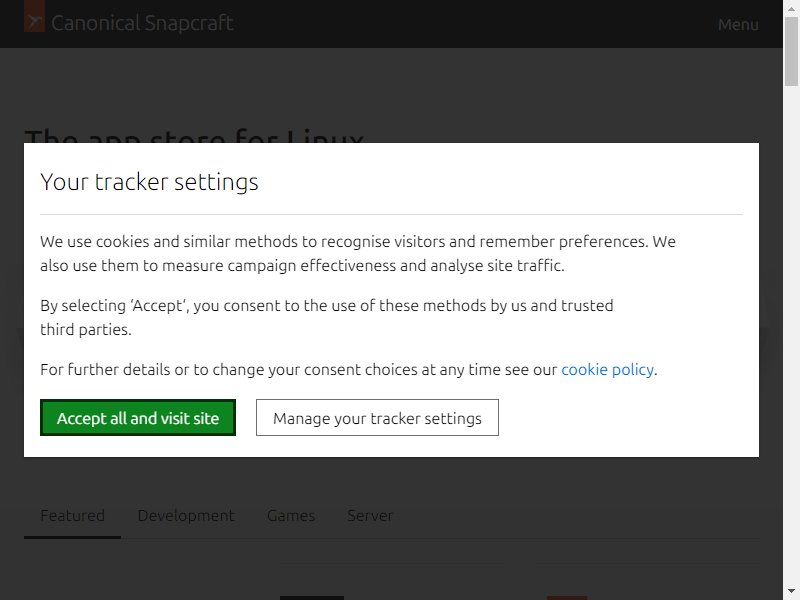Click the vertical scrollbar thumb
This screenshot has width=800, height=600.
791,51
